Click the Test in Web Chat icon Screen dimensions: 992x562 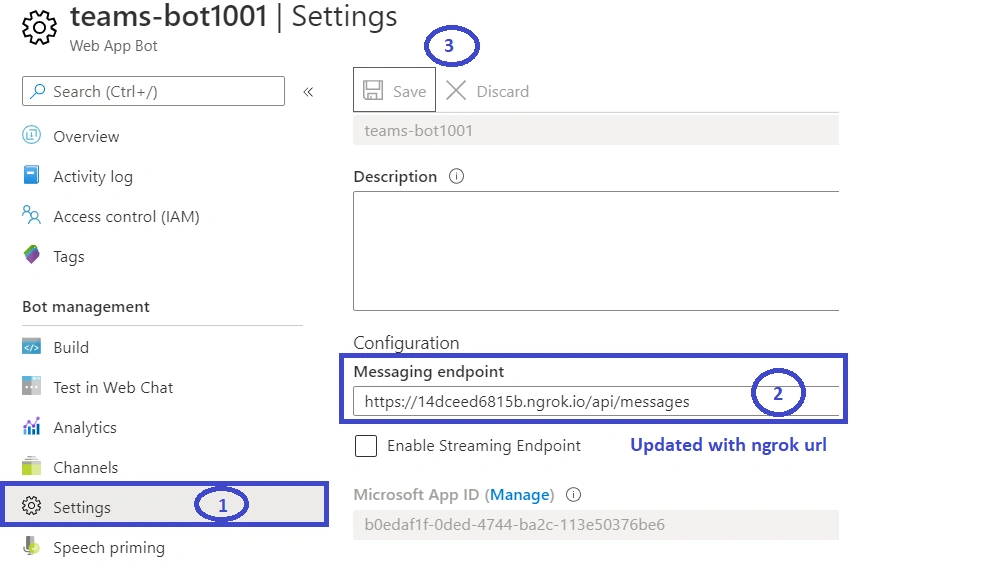click(32, 386)
